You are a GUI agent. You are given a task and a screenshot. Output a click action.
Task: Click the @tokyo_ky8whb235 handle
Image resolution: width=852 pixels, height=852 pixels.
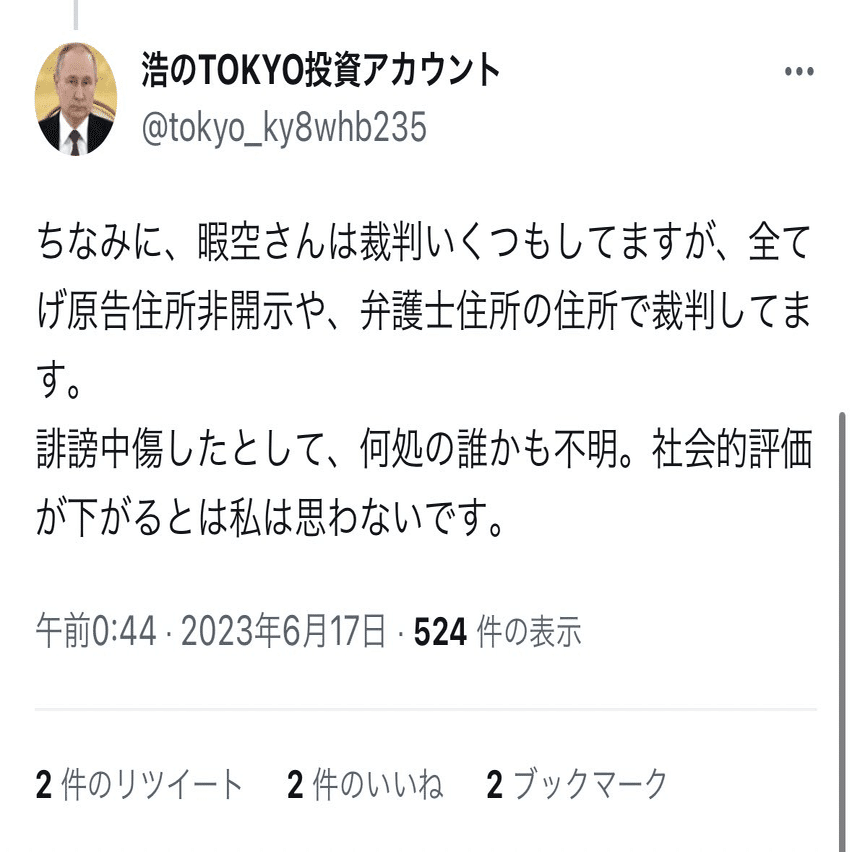pyautogui.click(x=284, y=128)
